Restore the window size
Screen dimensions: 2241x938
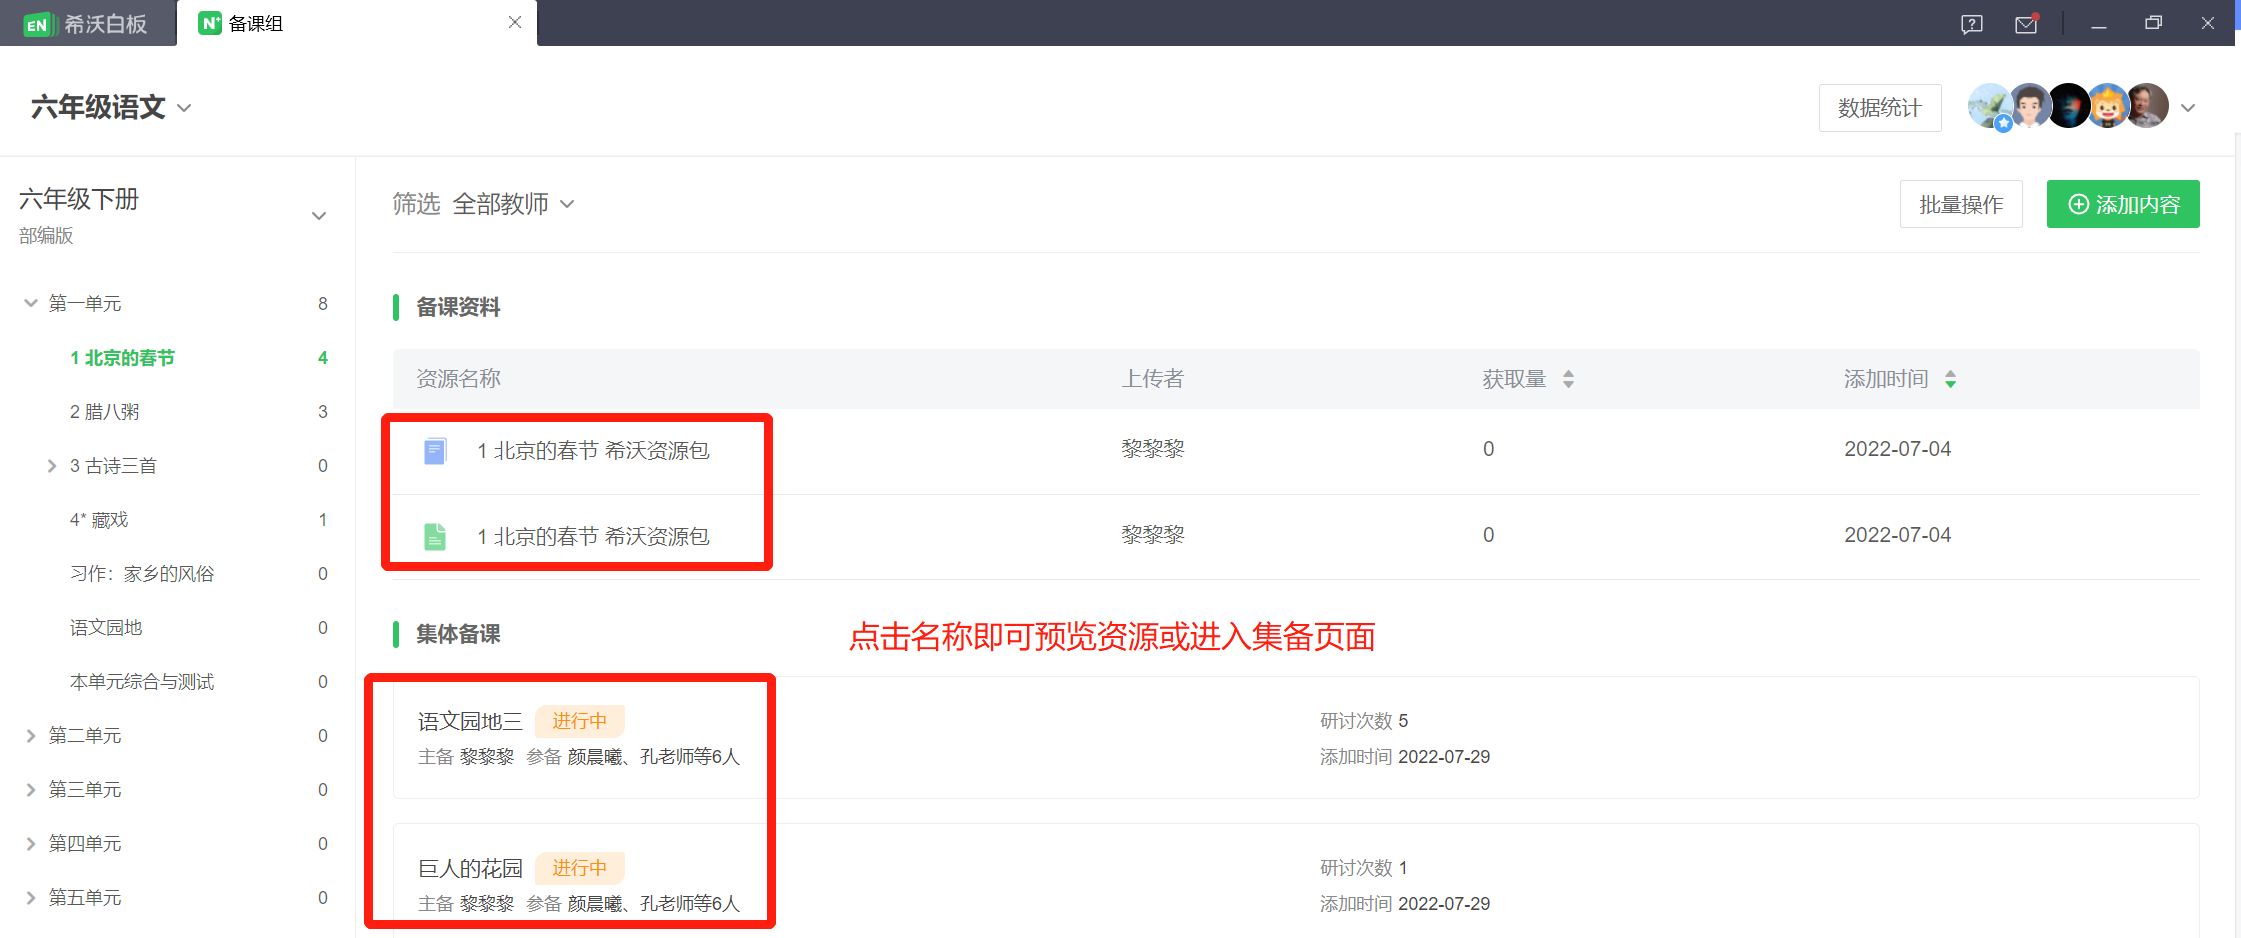pos(2153,23)
